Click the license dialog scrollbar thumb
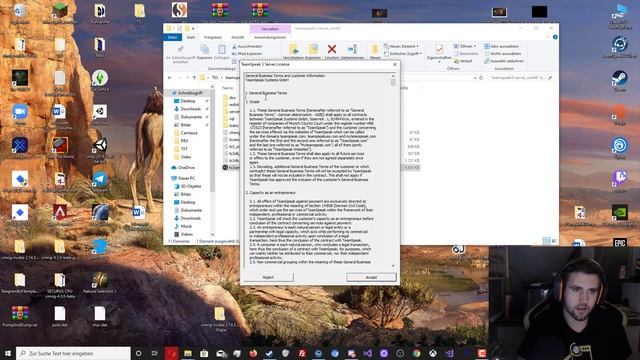Viewport: 640px width, 360px height. click(x=393, y=82)
